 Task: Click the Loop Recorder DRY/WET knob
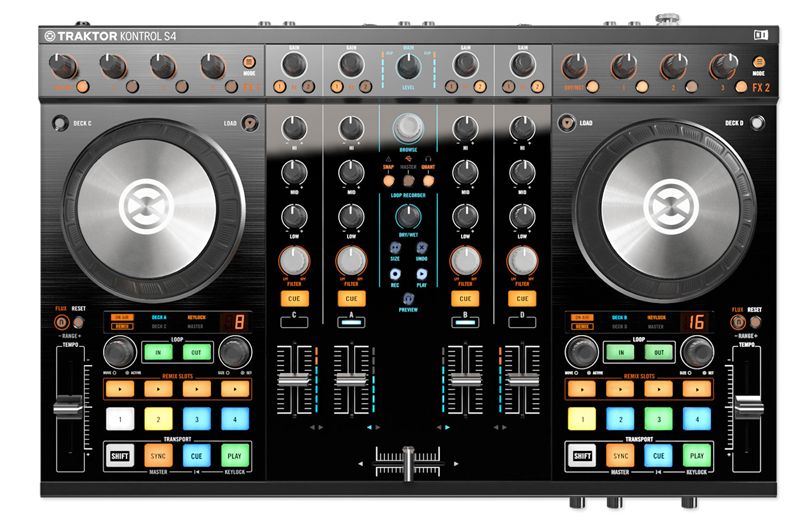408,216
